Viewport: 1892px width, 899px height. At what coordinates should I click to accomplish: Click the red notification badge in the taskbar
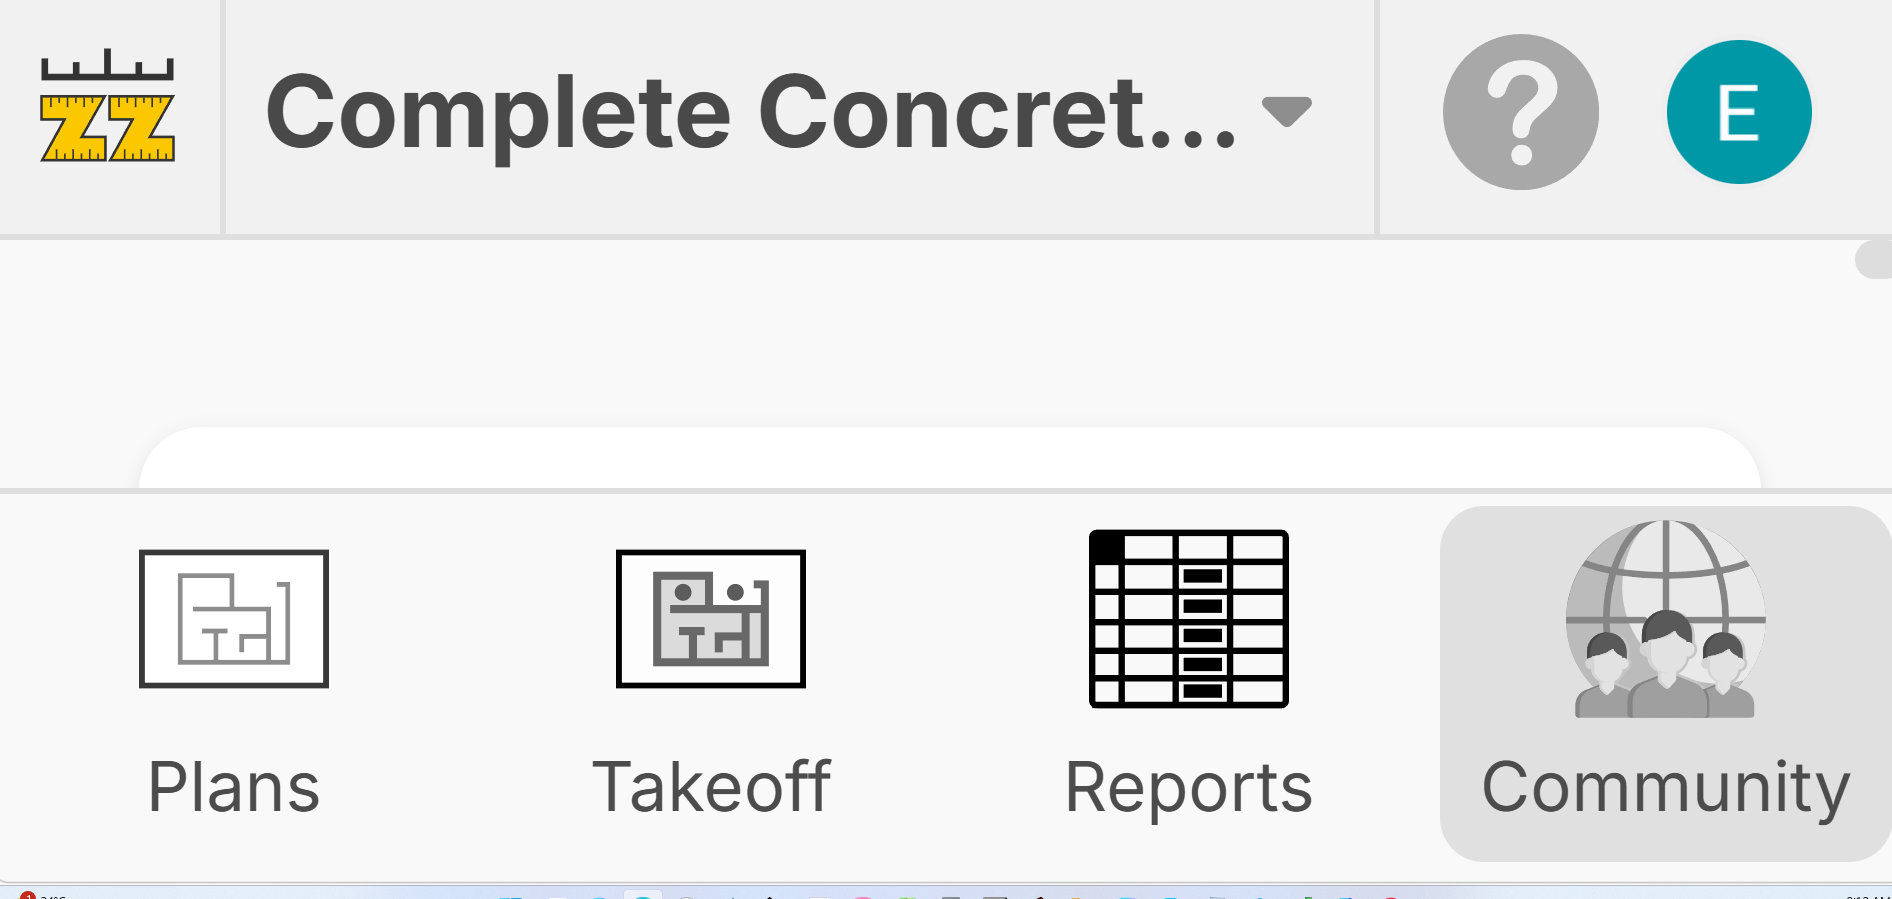tap(28, 896)
